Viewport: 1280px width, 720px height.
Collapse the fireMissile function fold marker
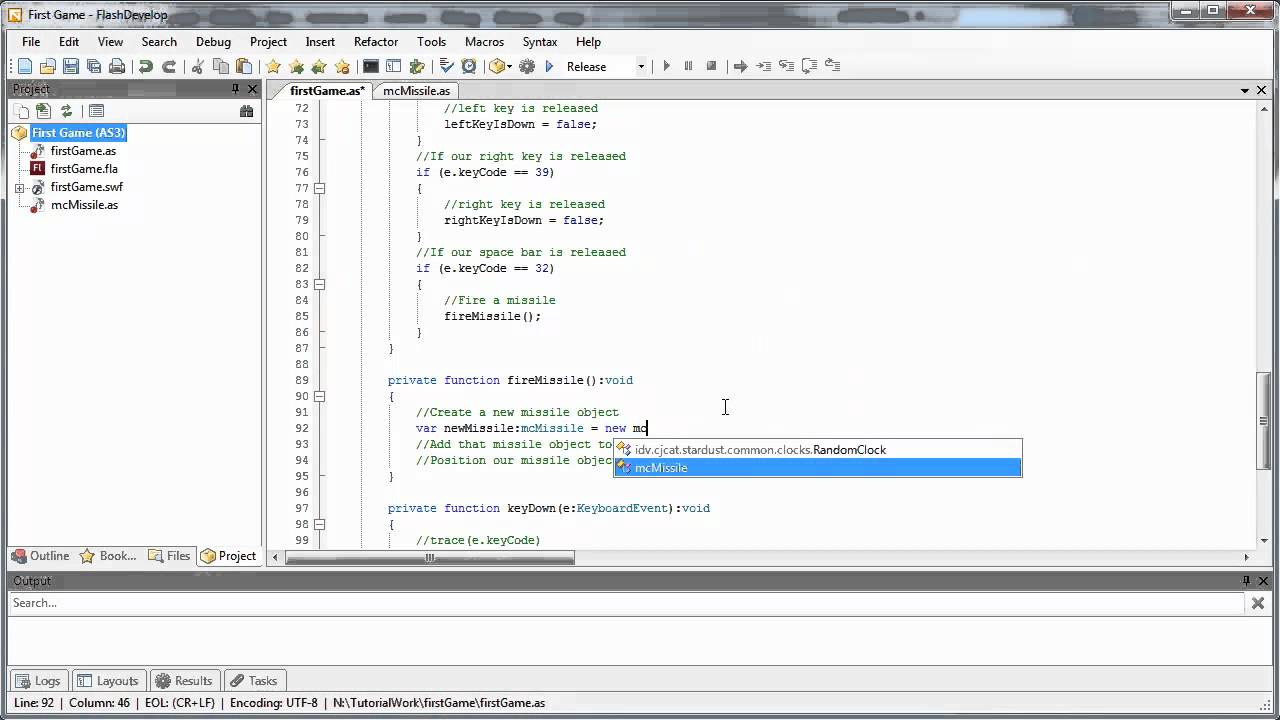[x=319, y=396]
